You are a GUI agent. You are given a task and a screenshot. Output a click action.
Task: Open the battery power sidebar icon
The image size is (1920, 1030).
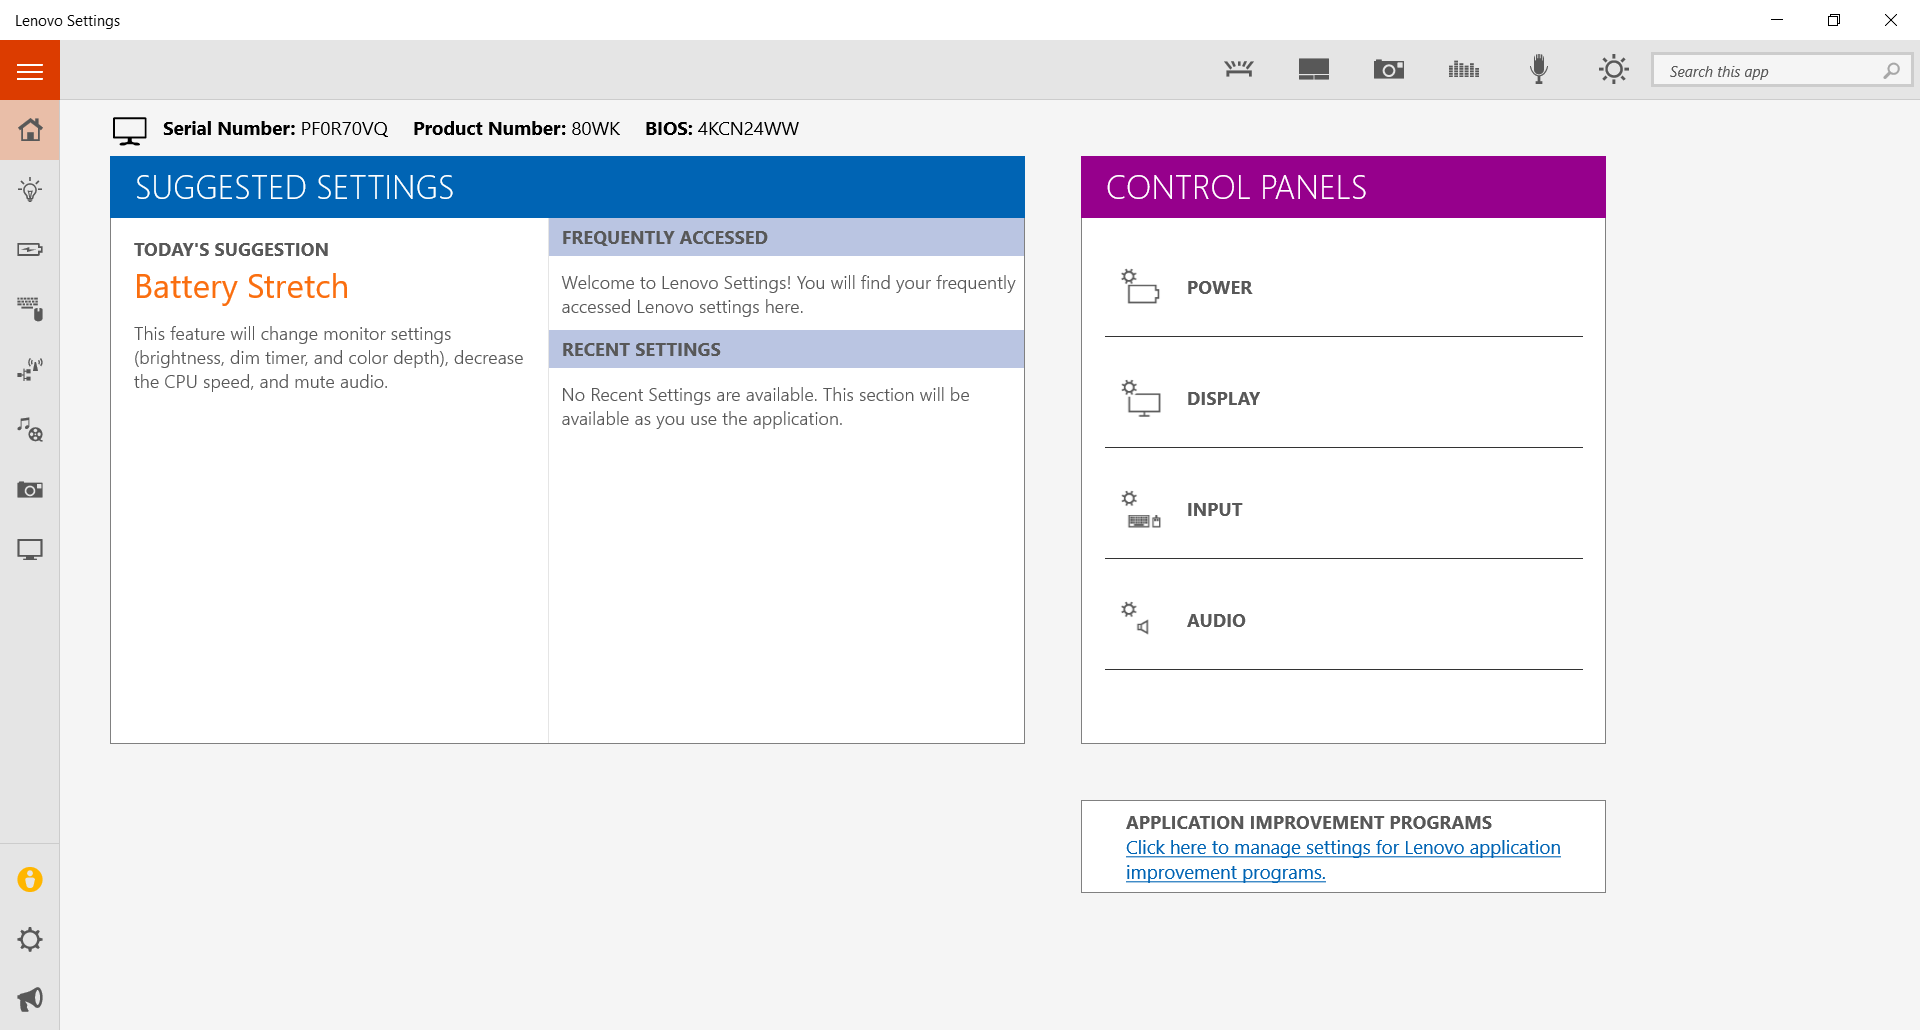[x=30, y=250]
